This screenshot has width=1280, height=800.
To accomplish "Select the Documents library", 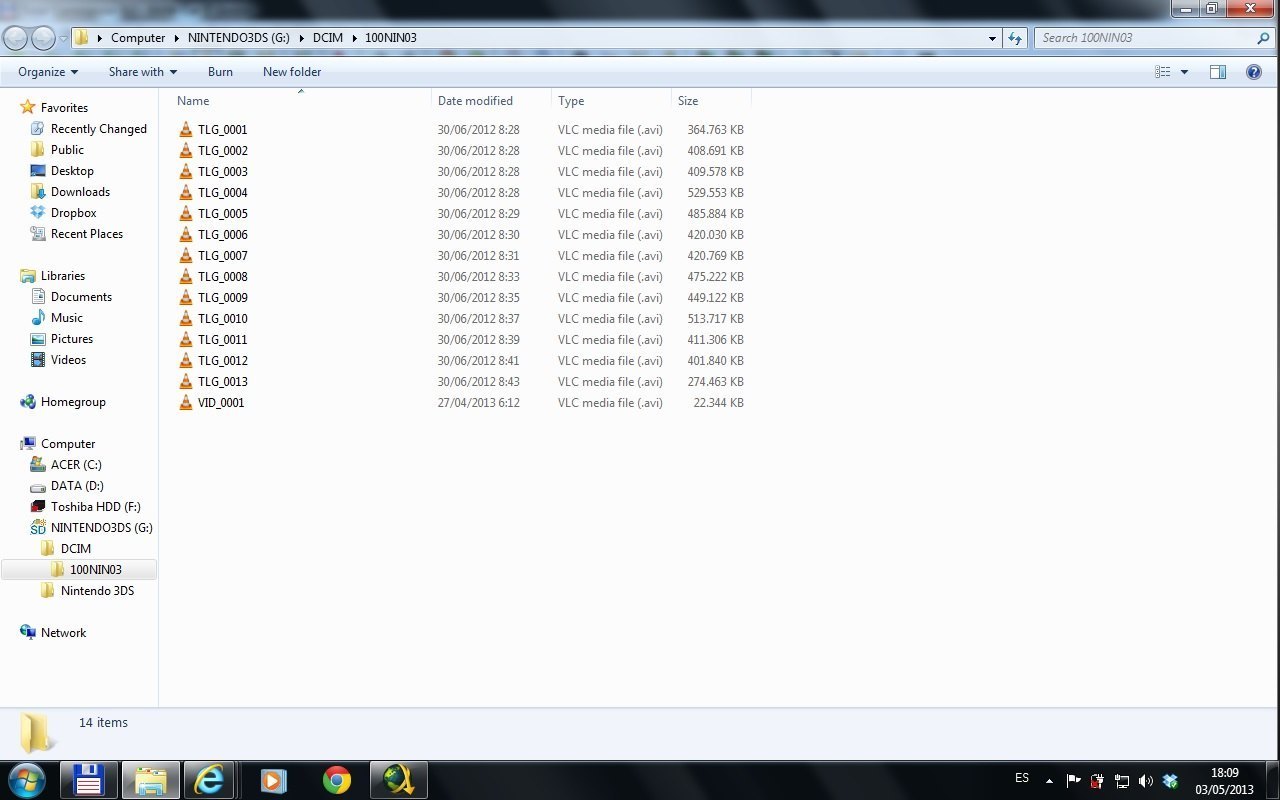I will point(81,297).
